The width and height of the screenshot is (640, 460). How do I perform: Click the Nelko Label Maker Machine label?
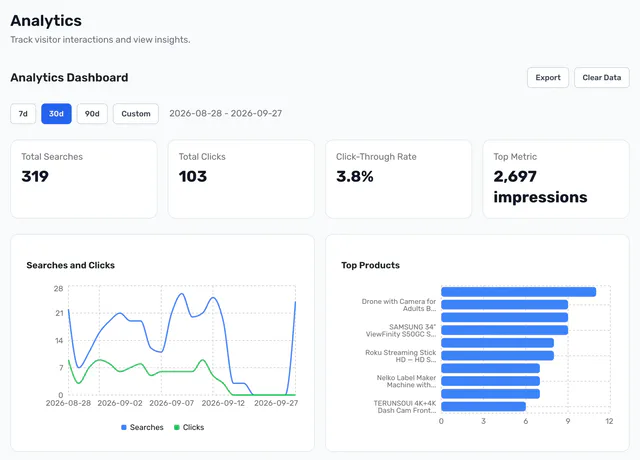[406, 381]
